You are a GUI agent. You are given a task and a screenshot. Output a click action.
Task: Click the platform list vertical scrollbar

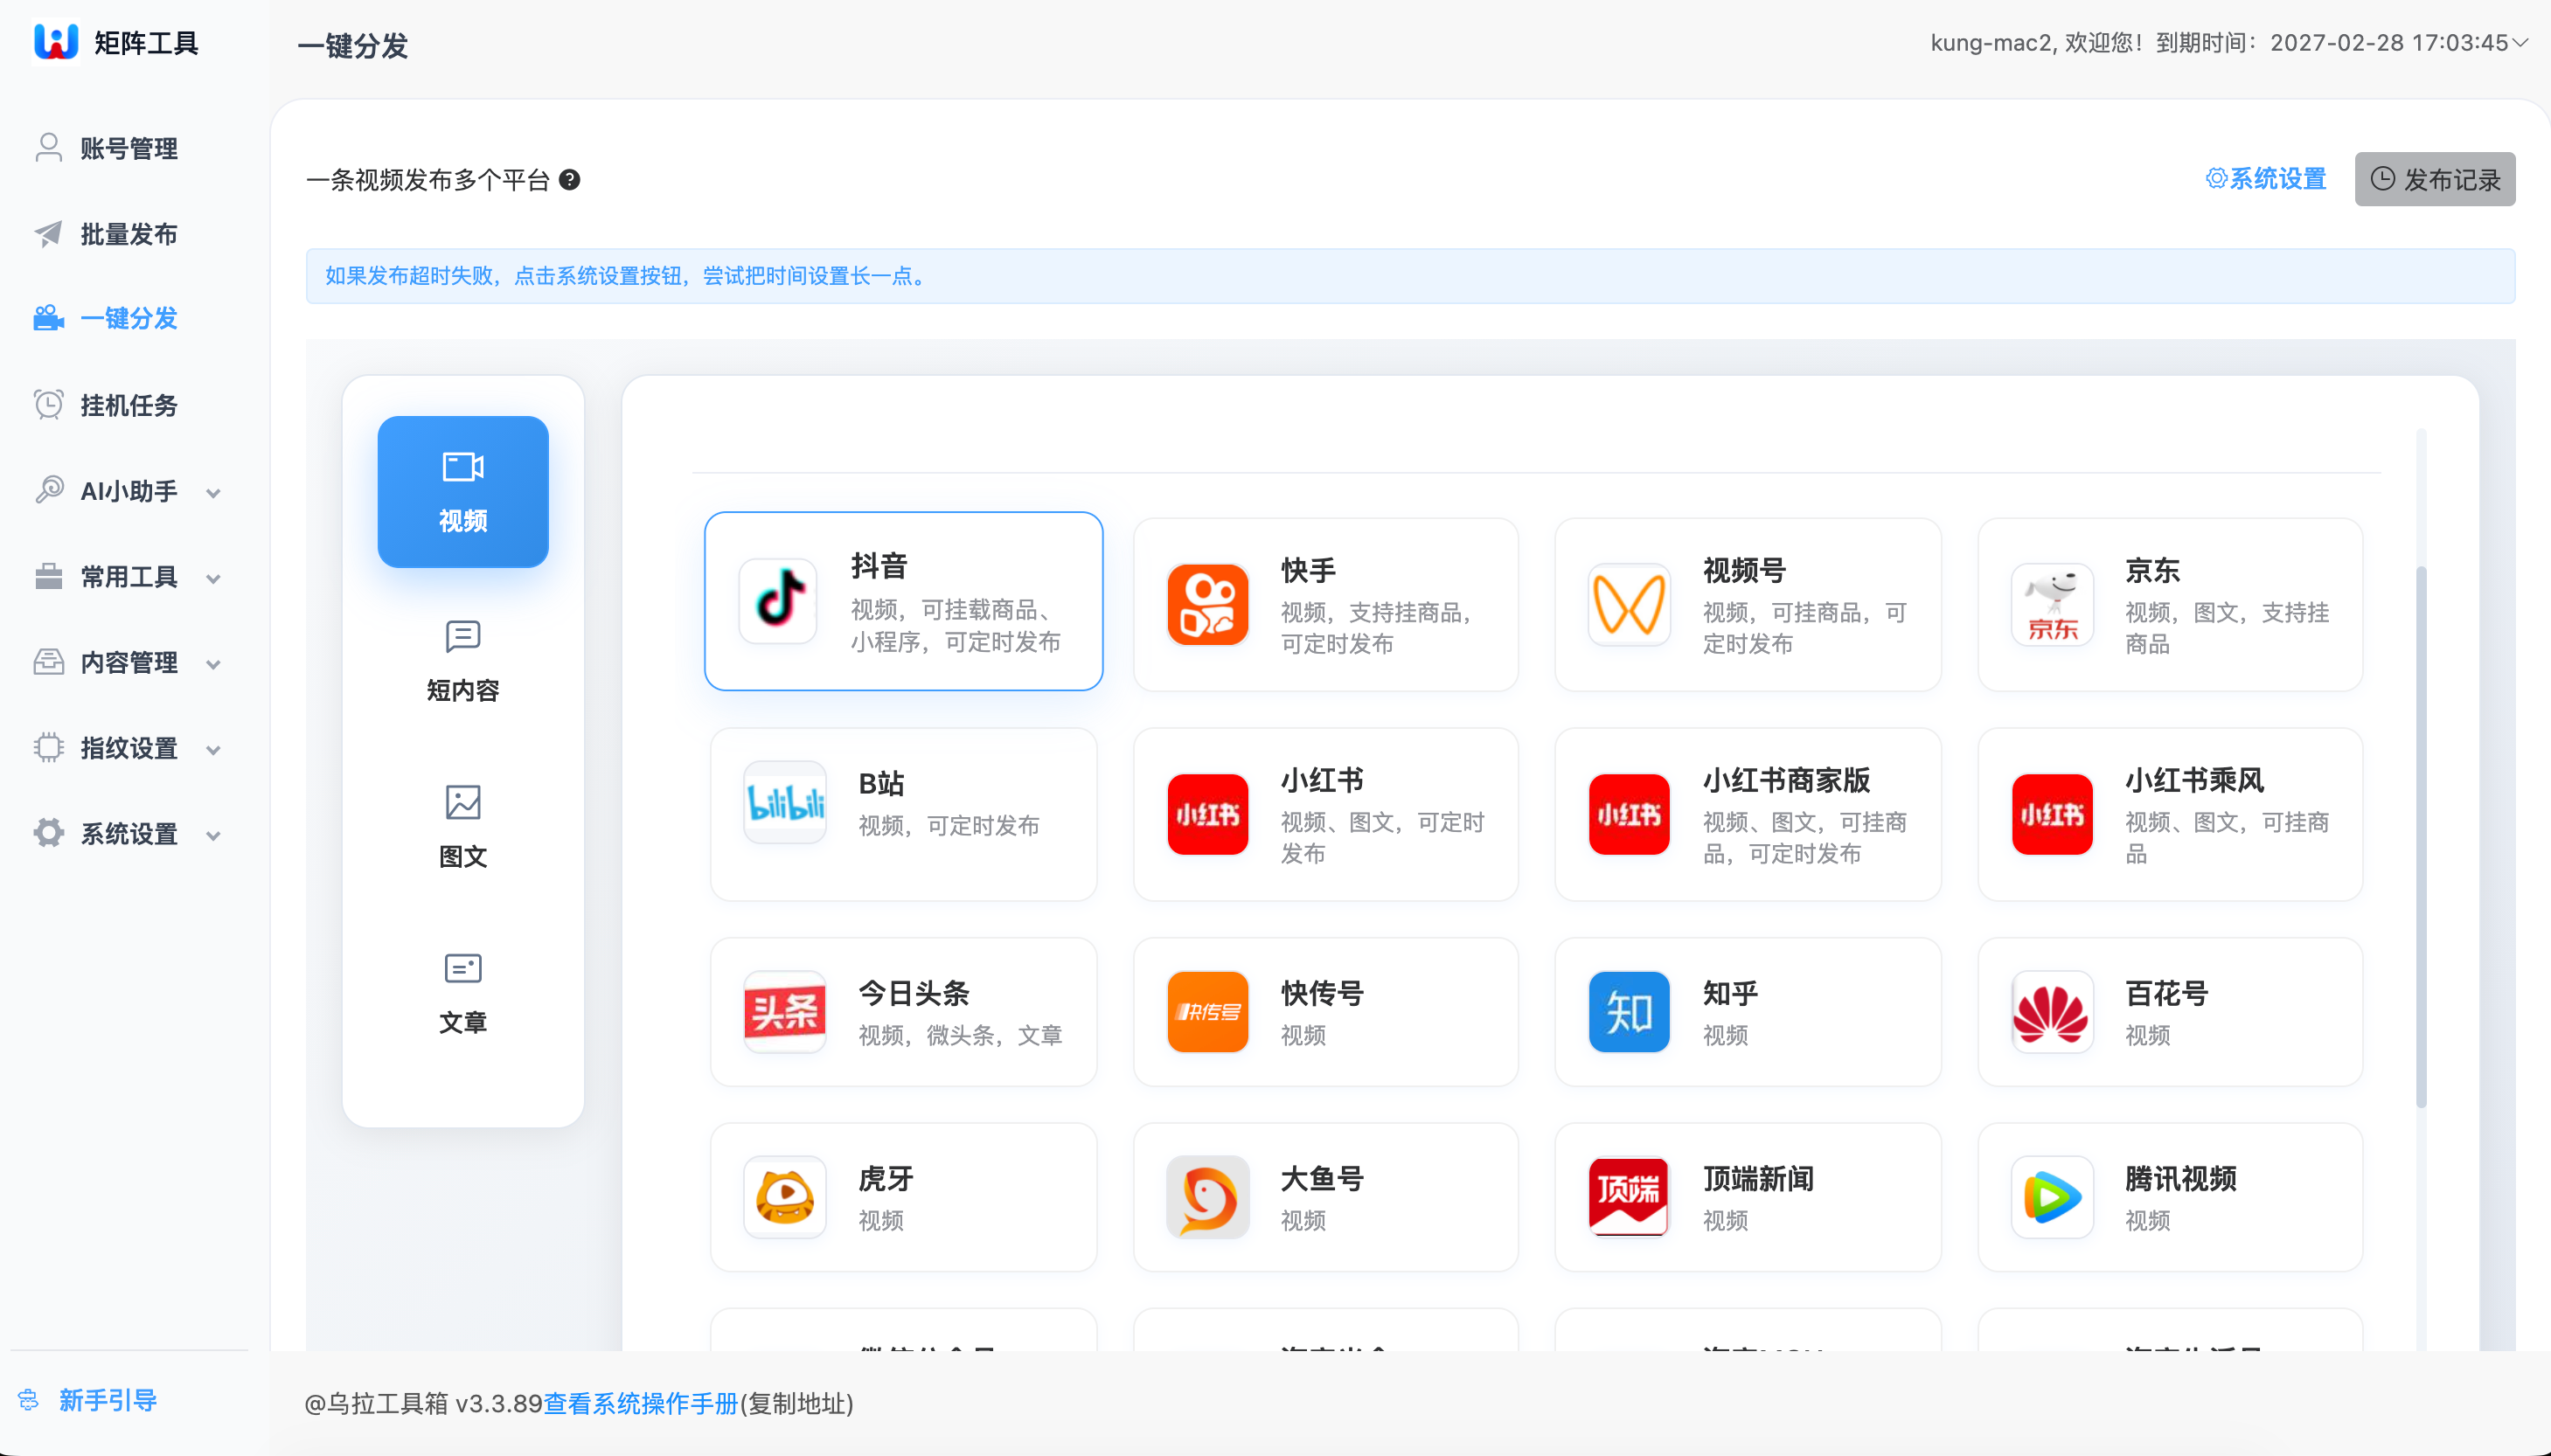click(2421, 837)
